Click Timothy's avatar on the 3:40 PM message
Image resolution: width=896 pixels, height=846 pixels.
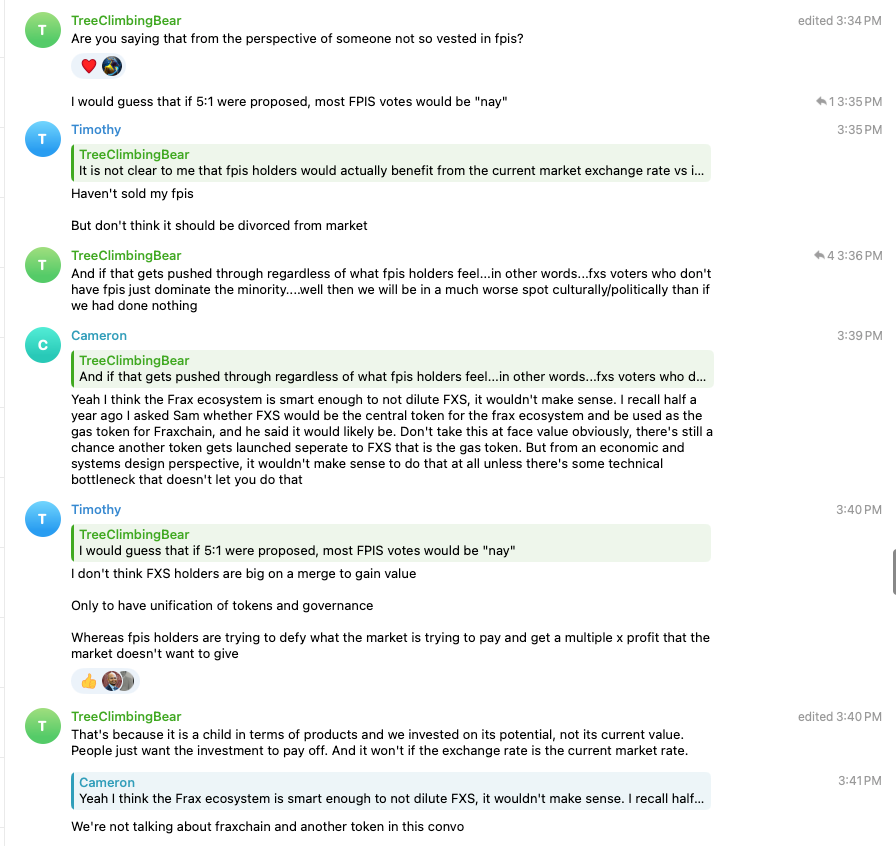[x=41, y=519]
